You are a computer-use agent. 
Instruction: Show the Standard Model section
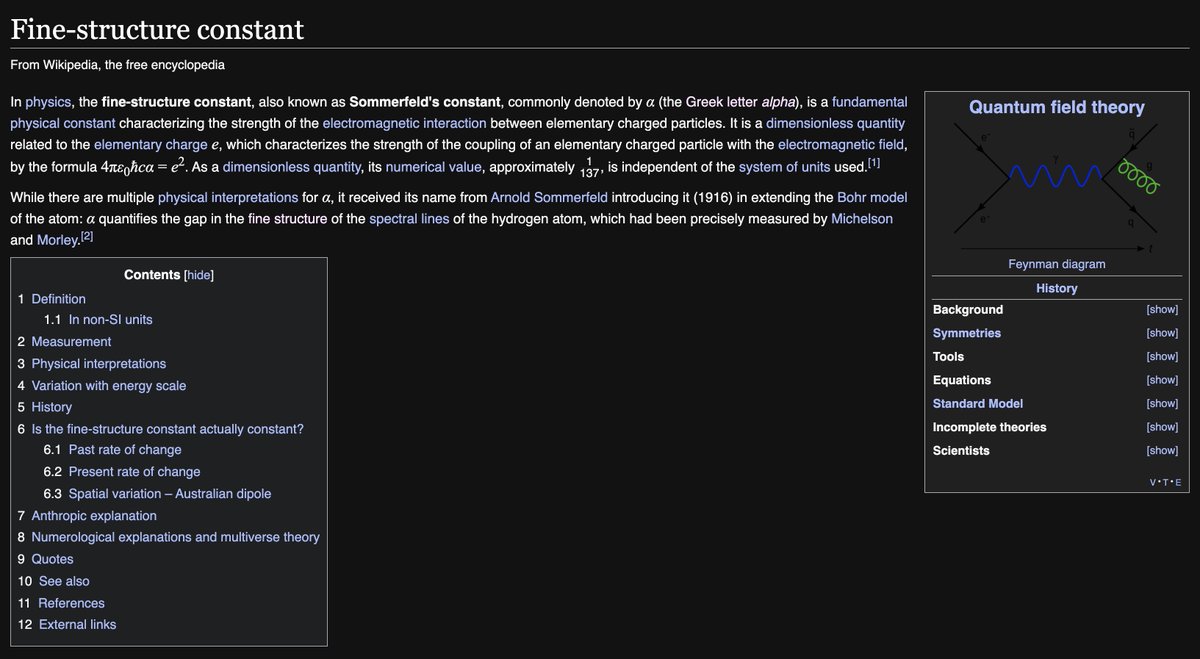point(1162,404)
